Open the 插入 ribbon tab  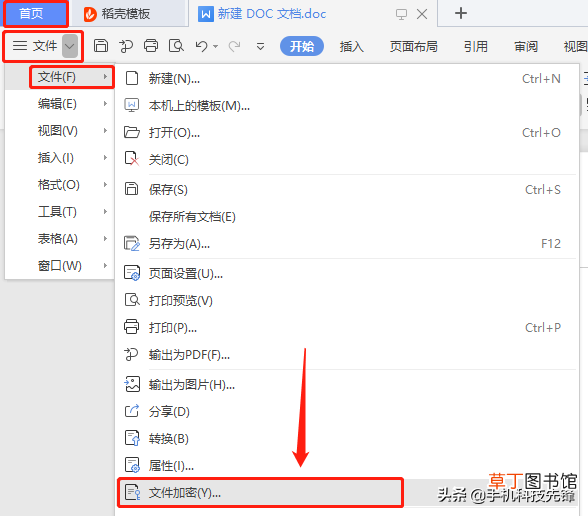(351, 46)
